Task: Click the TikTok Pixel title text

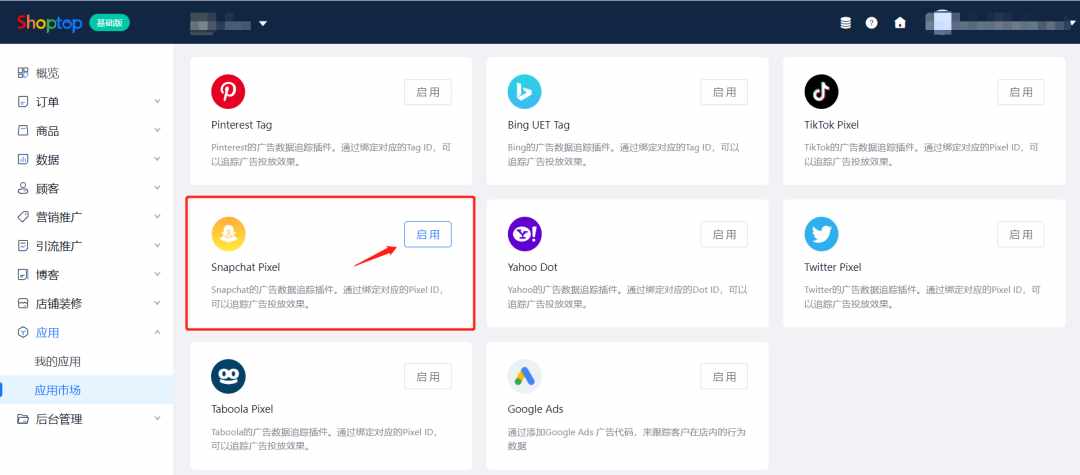Action: click(831, 125)
